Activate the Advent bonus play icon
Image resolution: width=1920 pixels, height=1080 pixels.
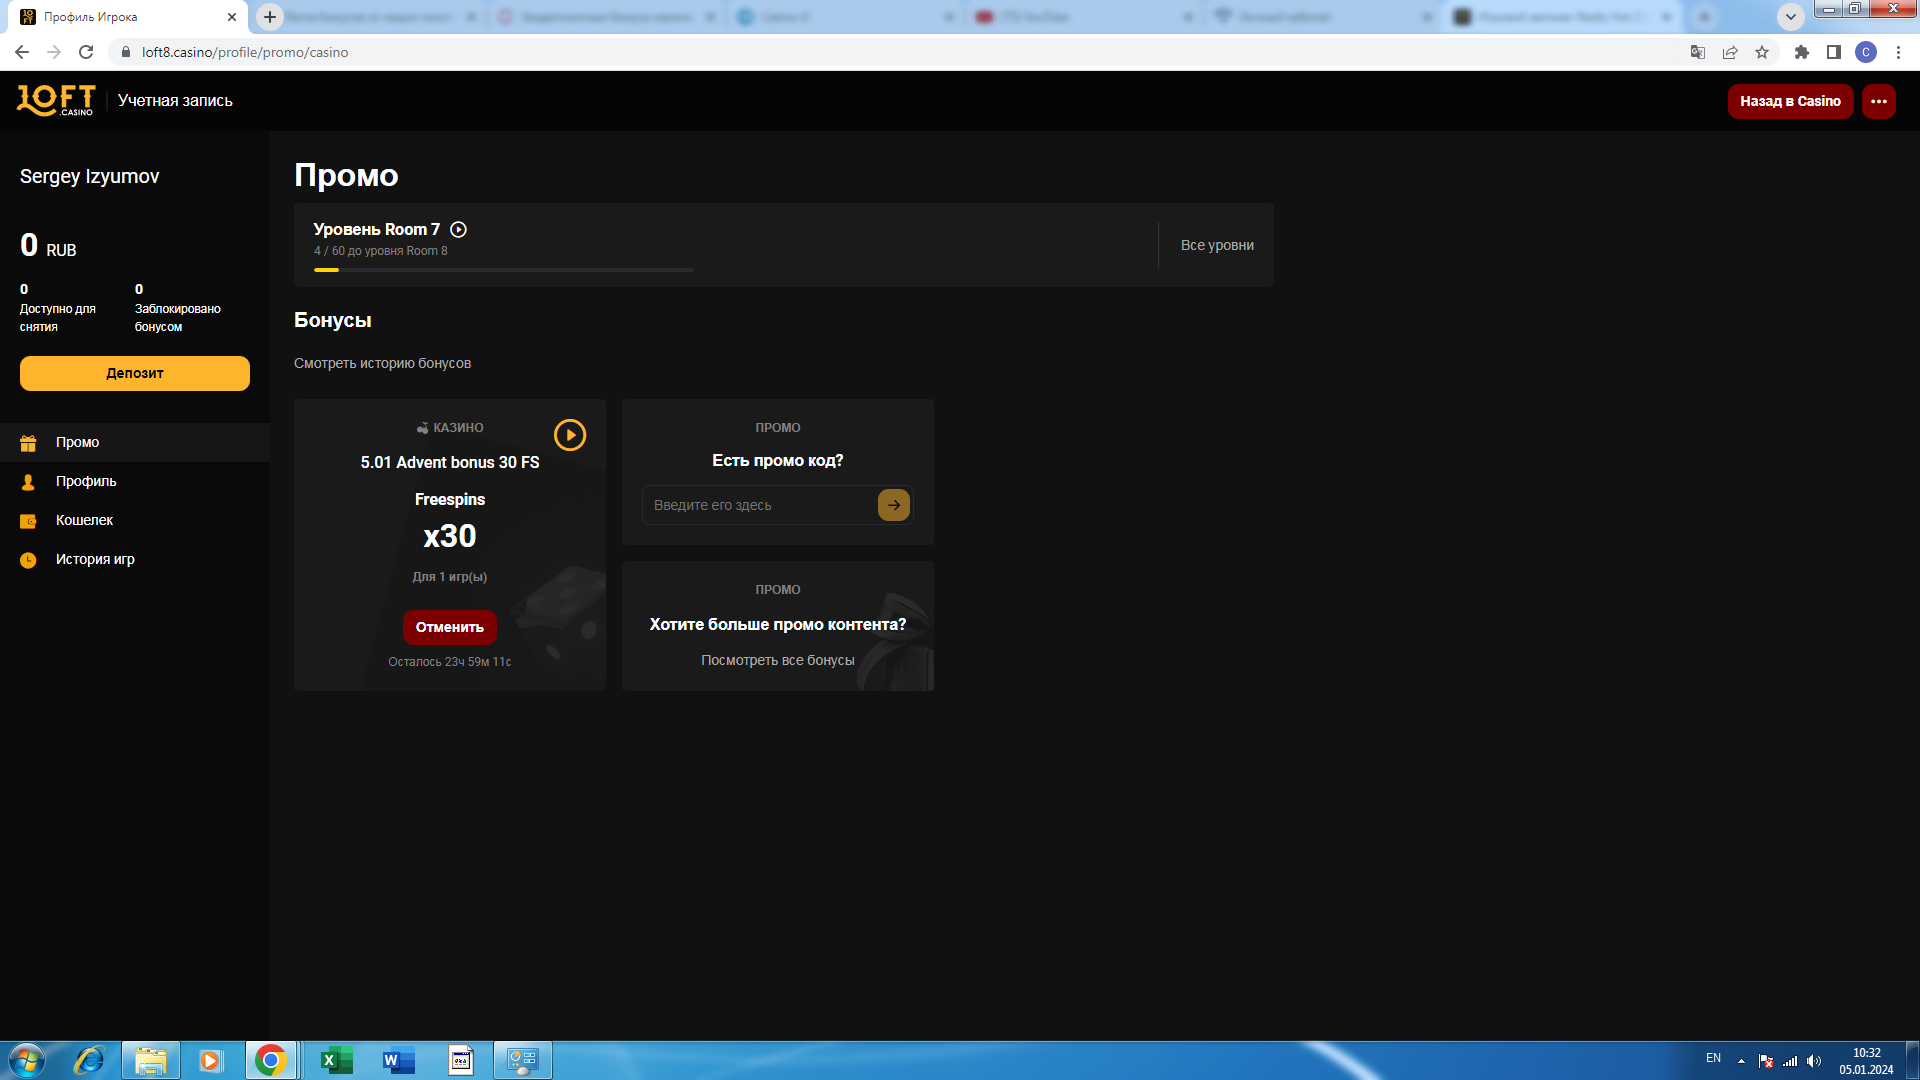569,435
